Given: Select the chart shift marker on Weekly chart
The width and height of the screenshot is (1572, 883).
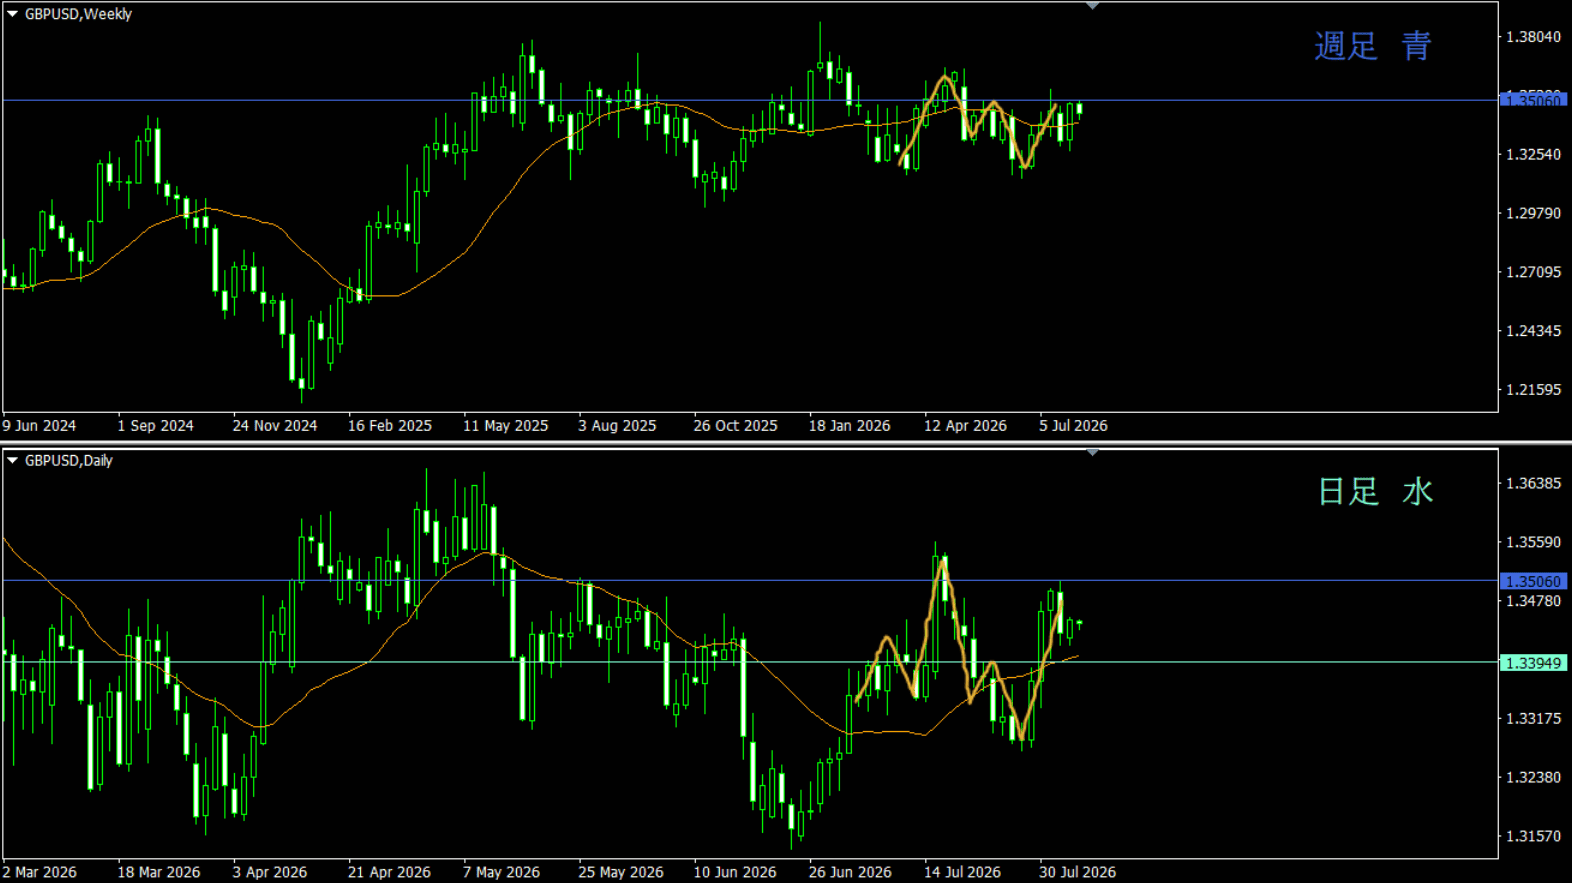Looking at the screenshot, I should coord(1093,6).
